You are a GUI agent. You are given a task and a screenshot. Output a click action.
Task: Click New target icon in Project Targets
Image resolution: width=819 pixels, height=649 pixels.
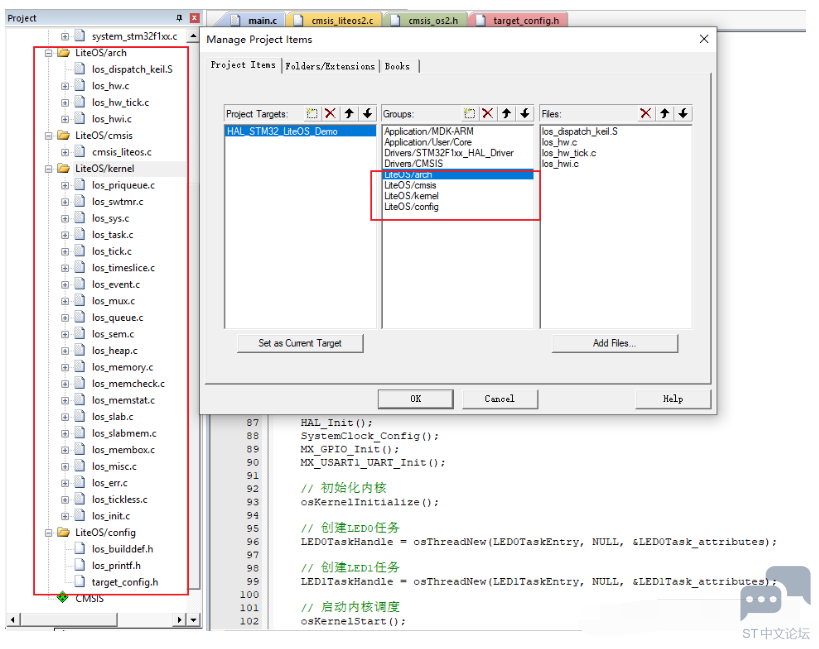tap(312, 113)
